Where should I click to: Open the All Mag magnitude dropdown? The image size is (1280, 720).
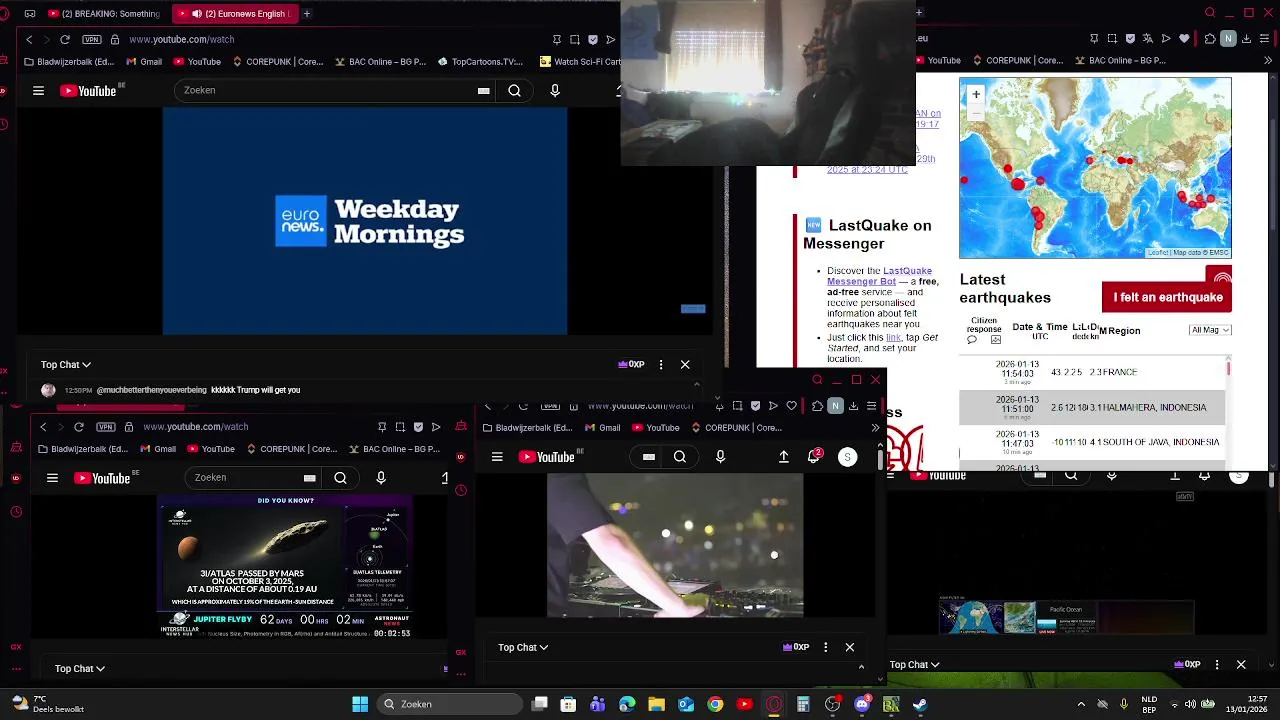[1210, 330]
